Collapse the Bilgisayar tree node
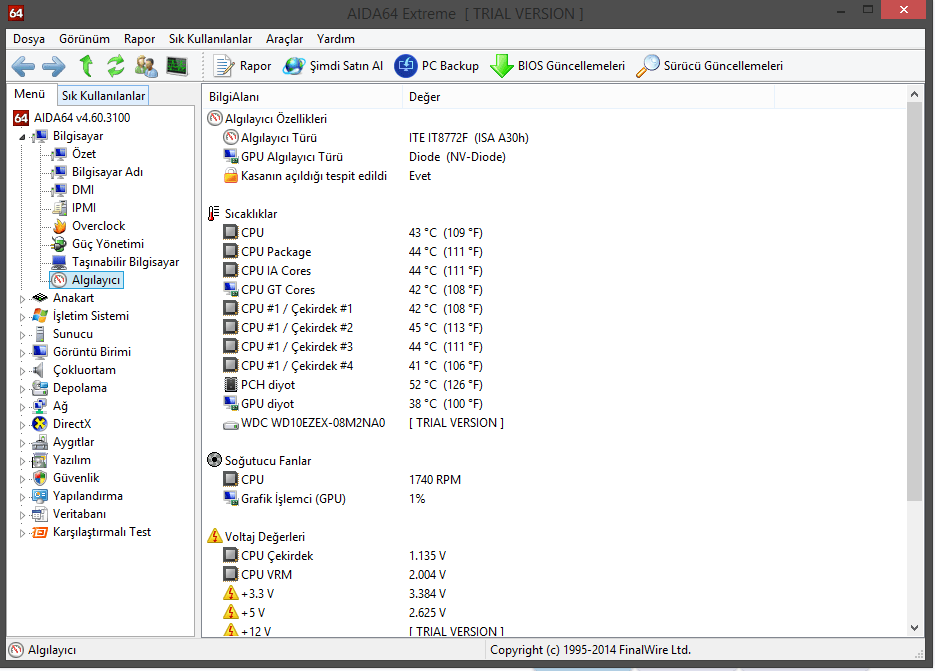The image size is (935, 671). [22, 137]
